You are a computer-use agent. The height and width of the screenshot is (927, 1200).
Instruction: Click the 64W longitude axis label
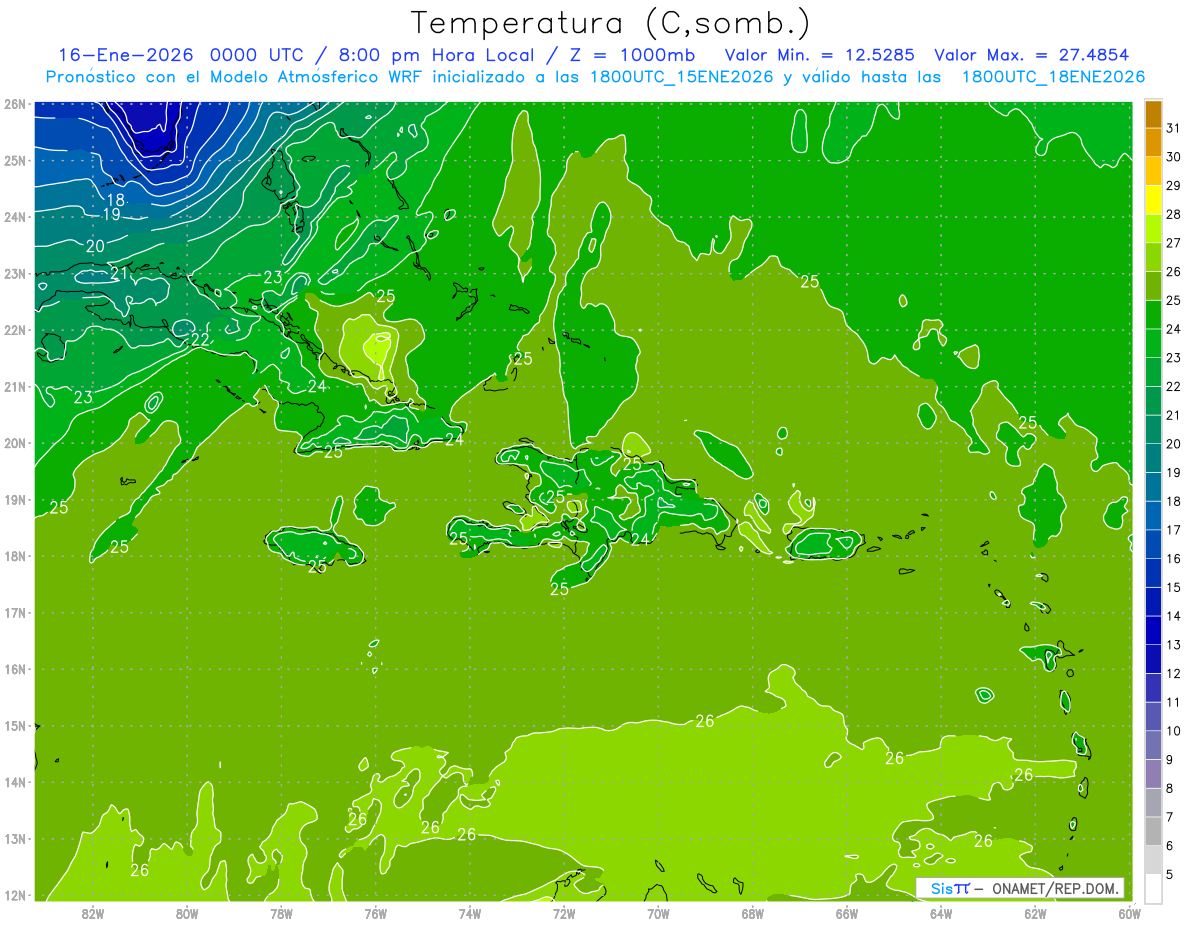click(941, 913)
